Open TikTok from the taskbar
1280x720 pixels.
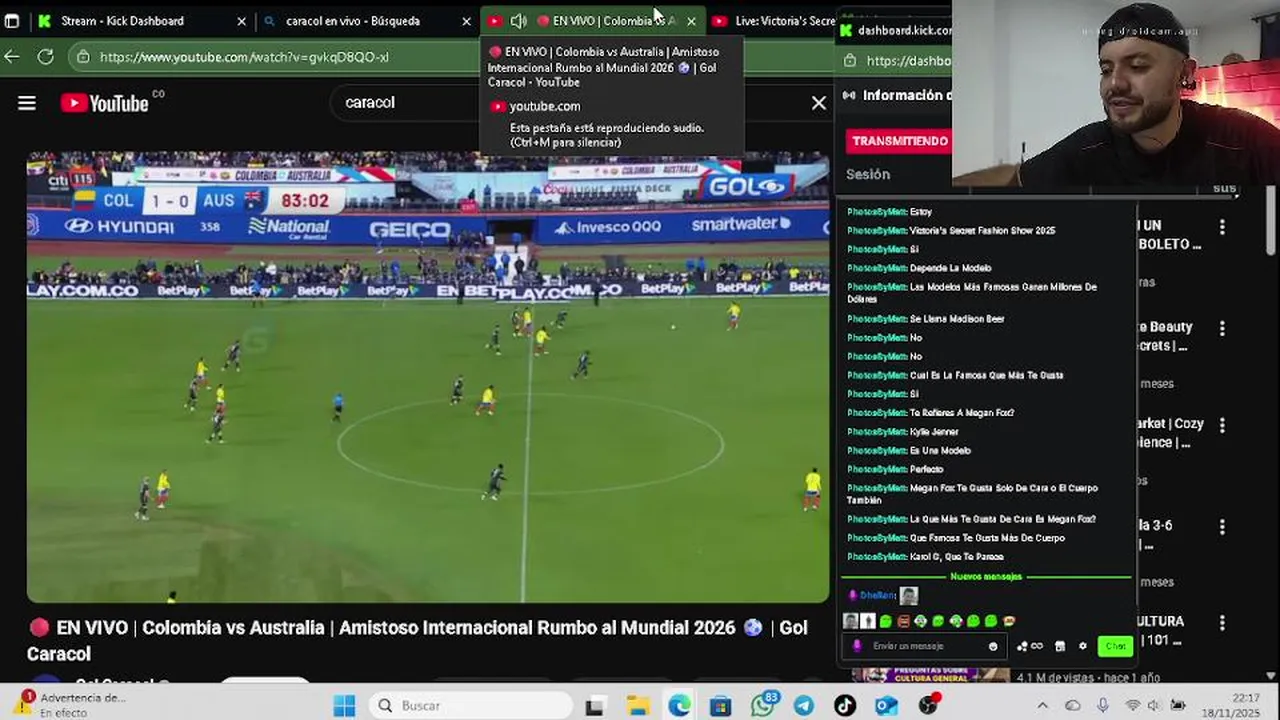click(845, 706)
